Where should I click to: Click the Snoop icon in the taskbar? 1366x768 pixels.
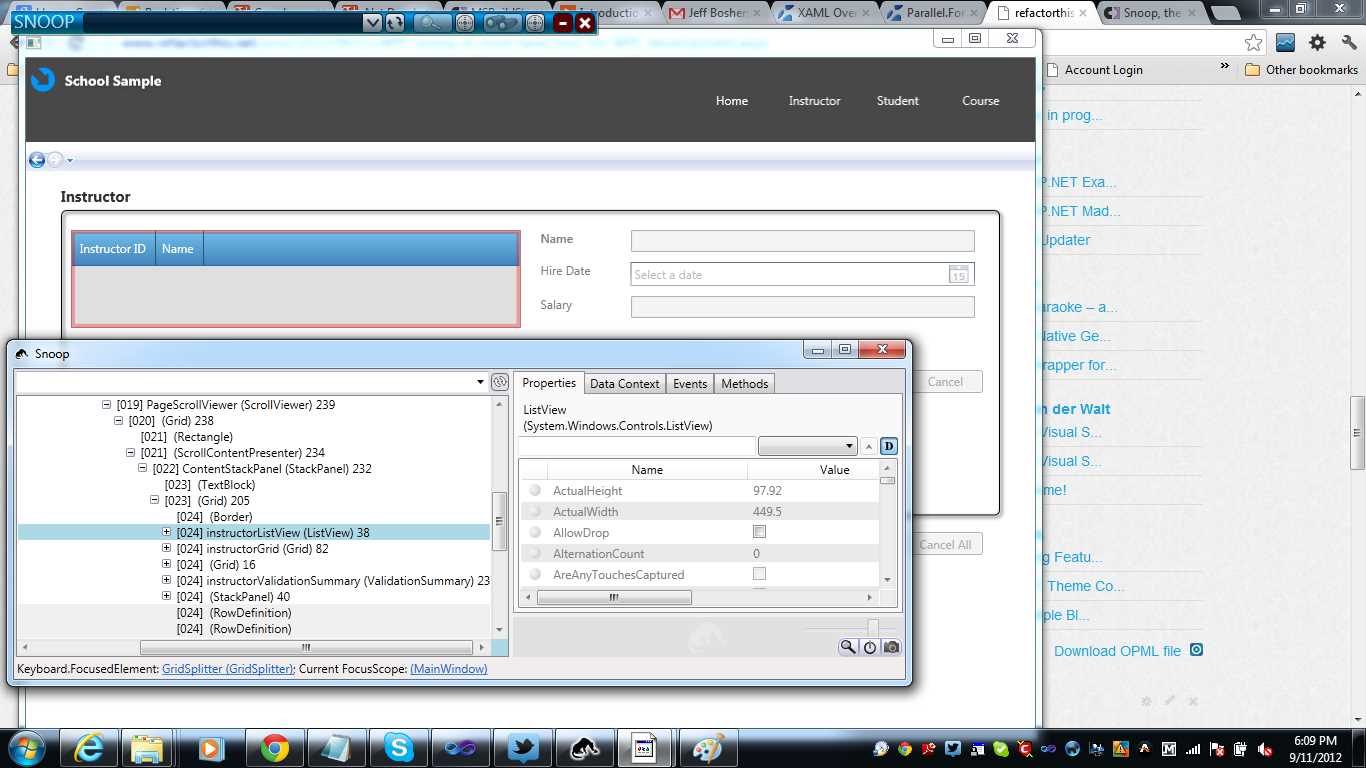click(585, 748)
